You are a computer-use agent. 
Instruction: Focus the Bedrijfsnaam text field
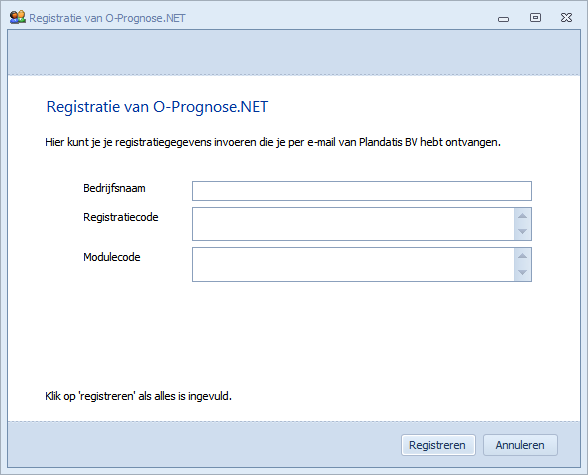[362, 191]
